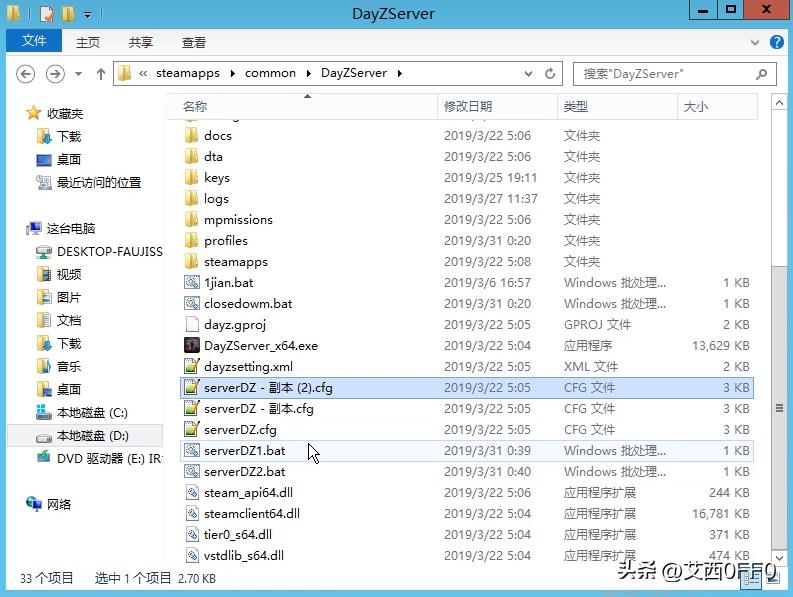
Task: Click the Forward navigation arrow
Action: [x=55, y=74]
